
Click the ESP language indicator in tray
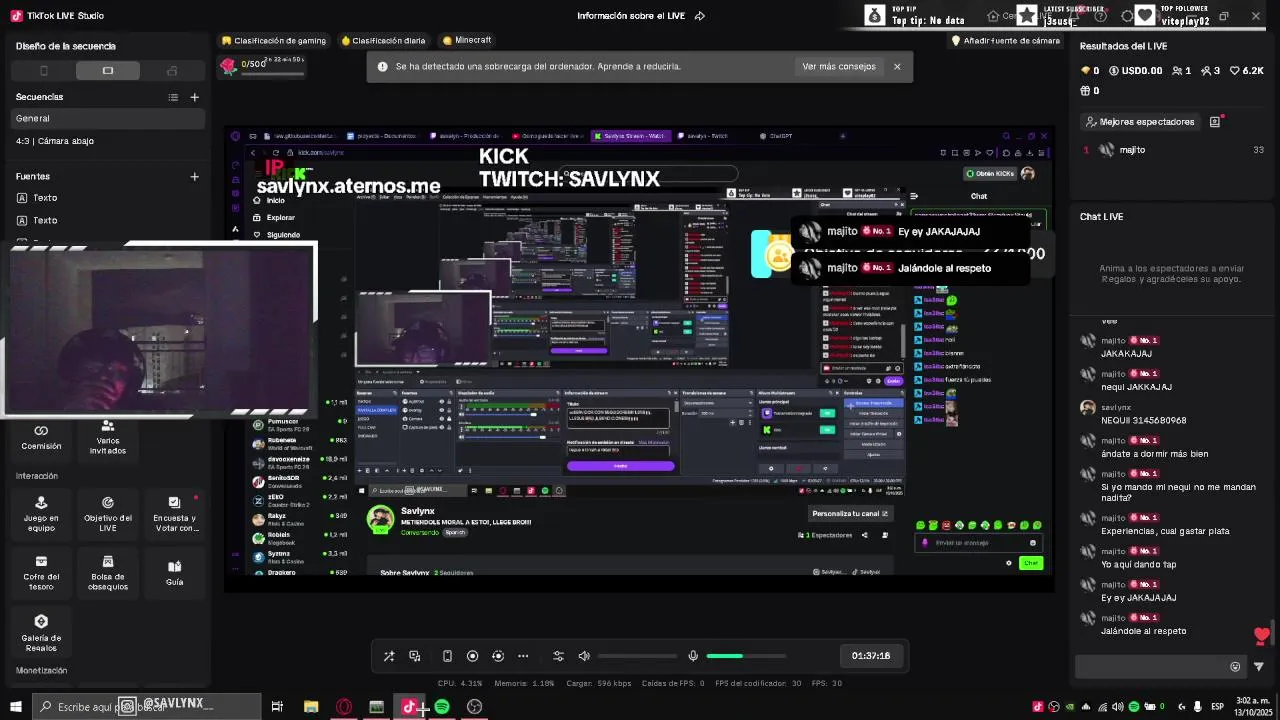click(1217, 707)
